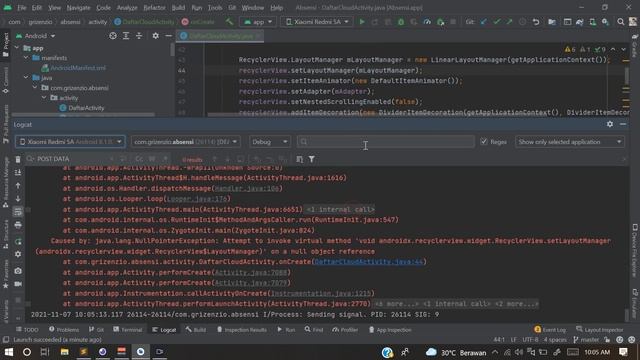
Task: Open the Event Log button
Action: (550, 329)
